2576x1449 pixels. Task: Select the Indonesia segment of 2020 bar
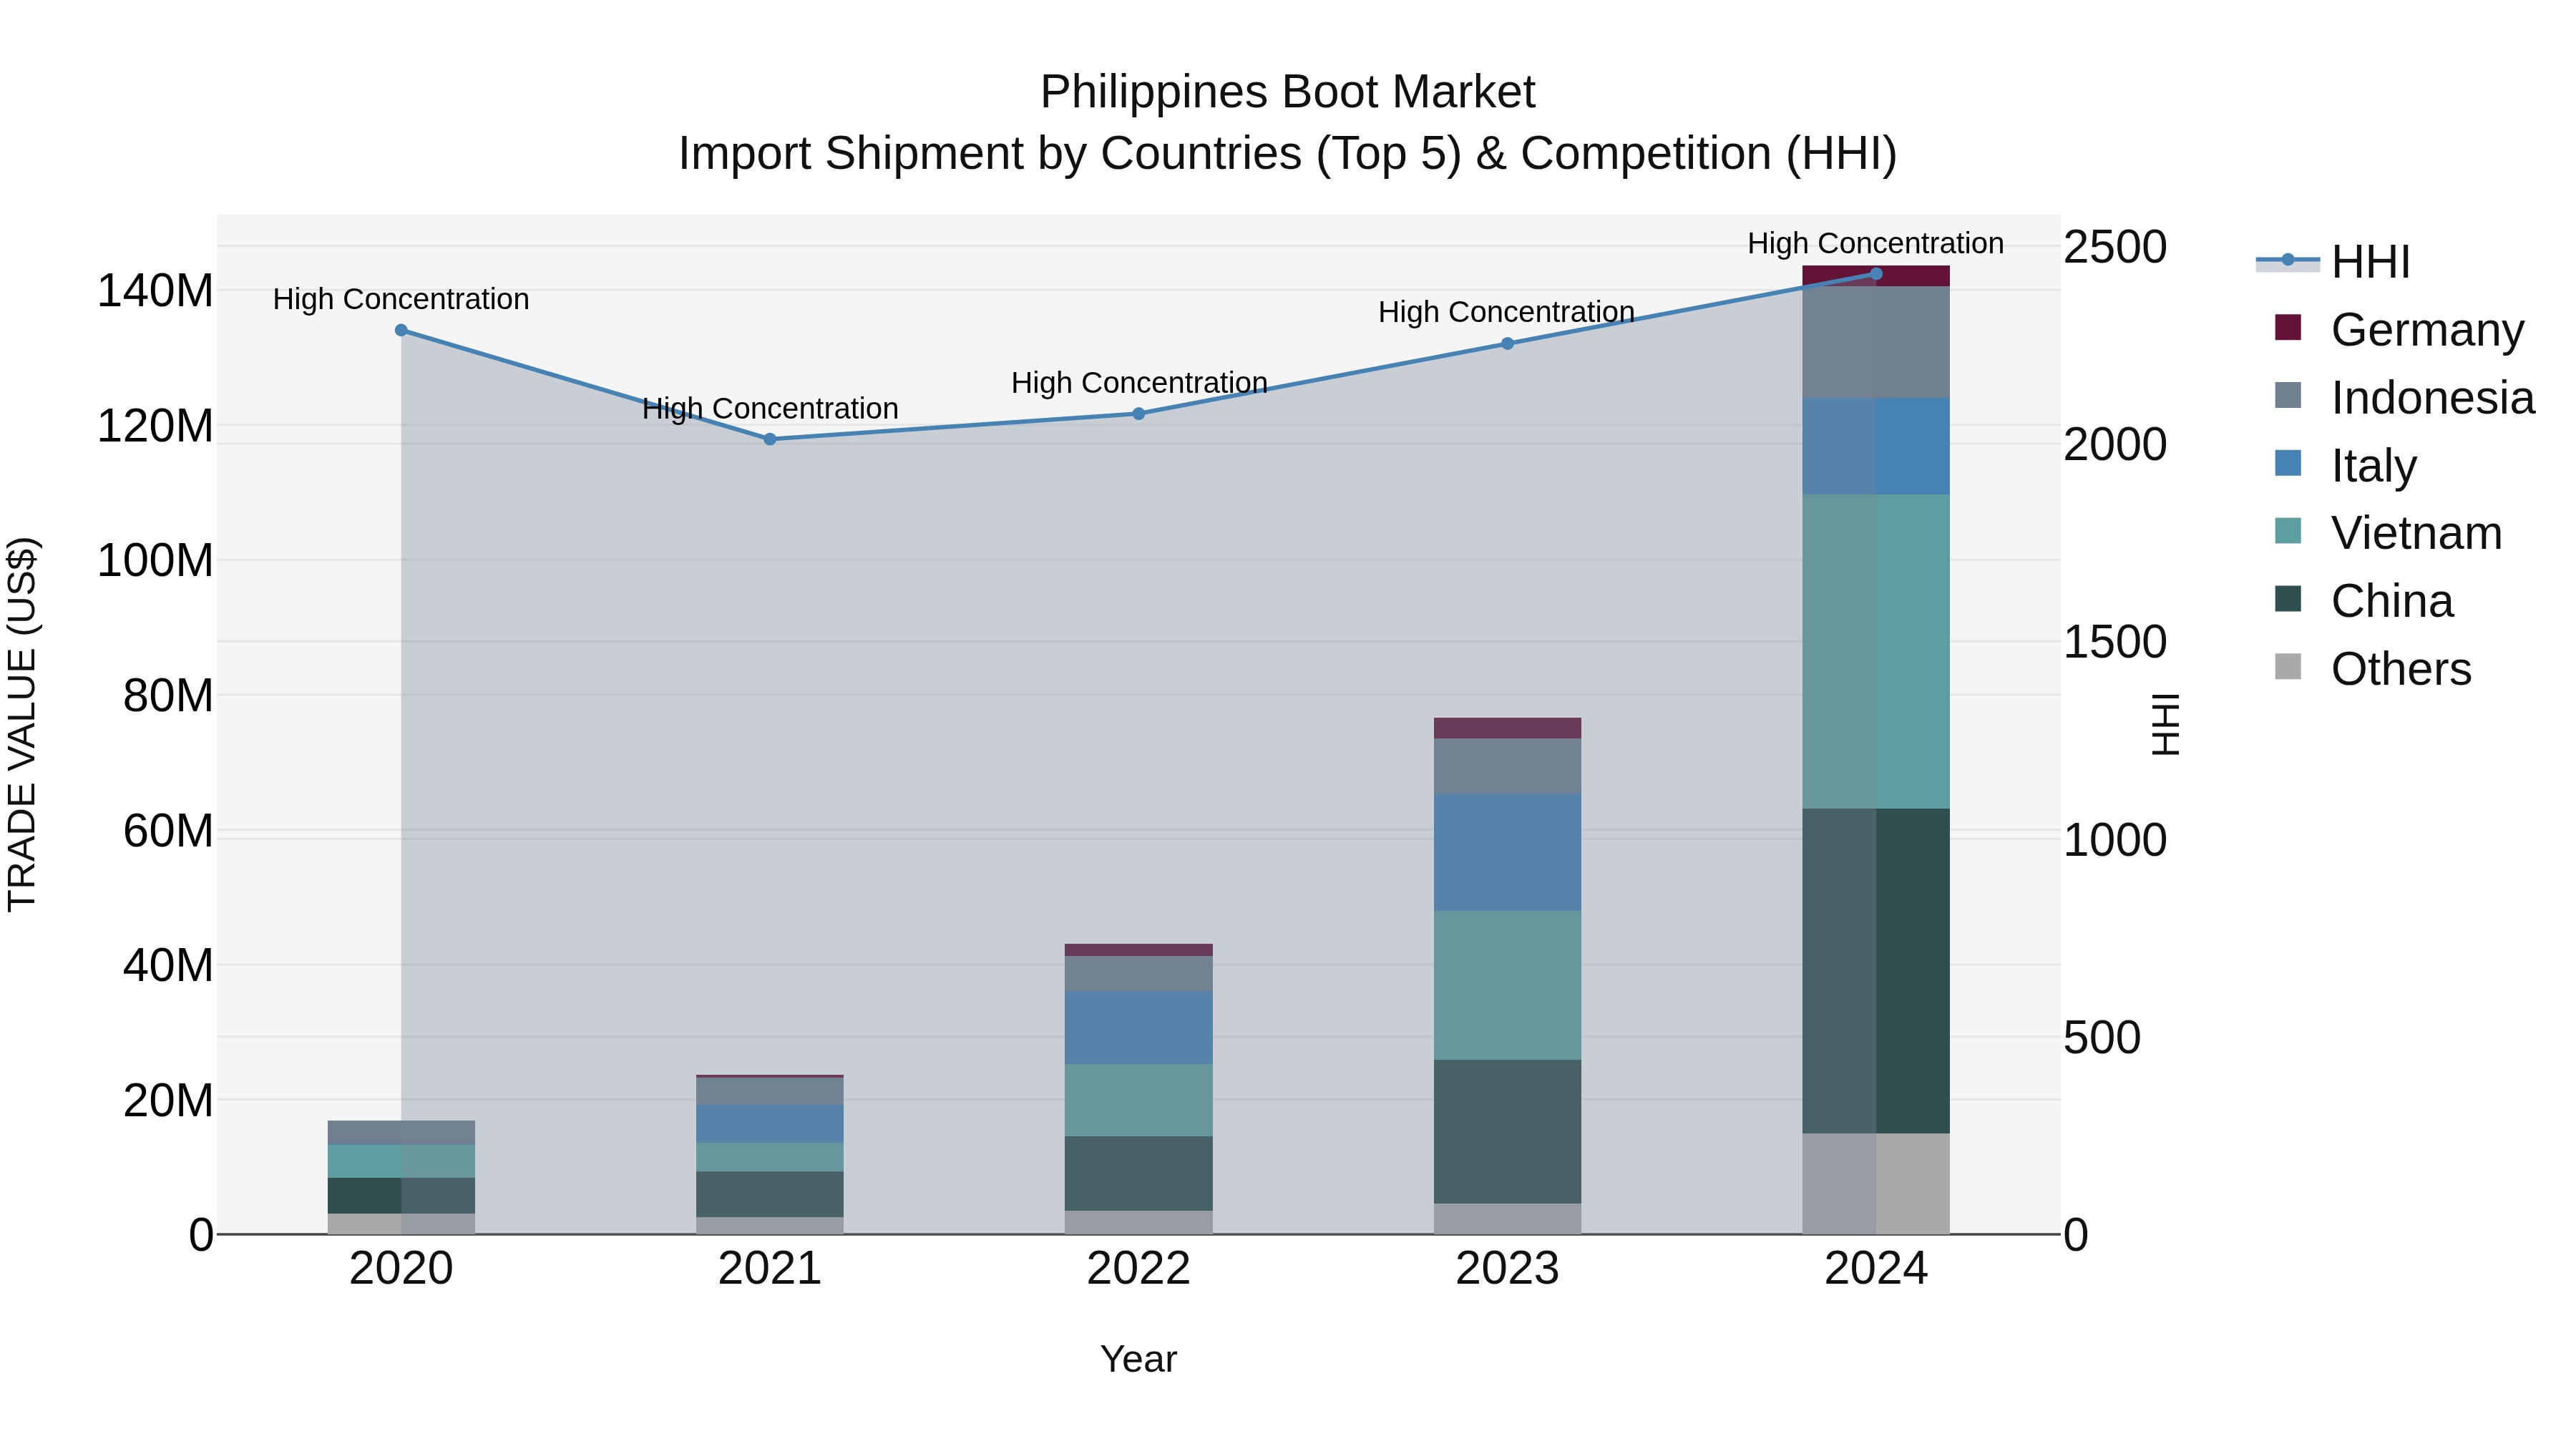point(401,1132)
